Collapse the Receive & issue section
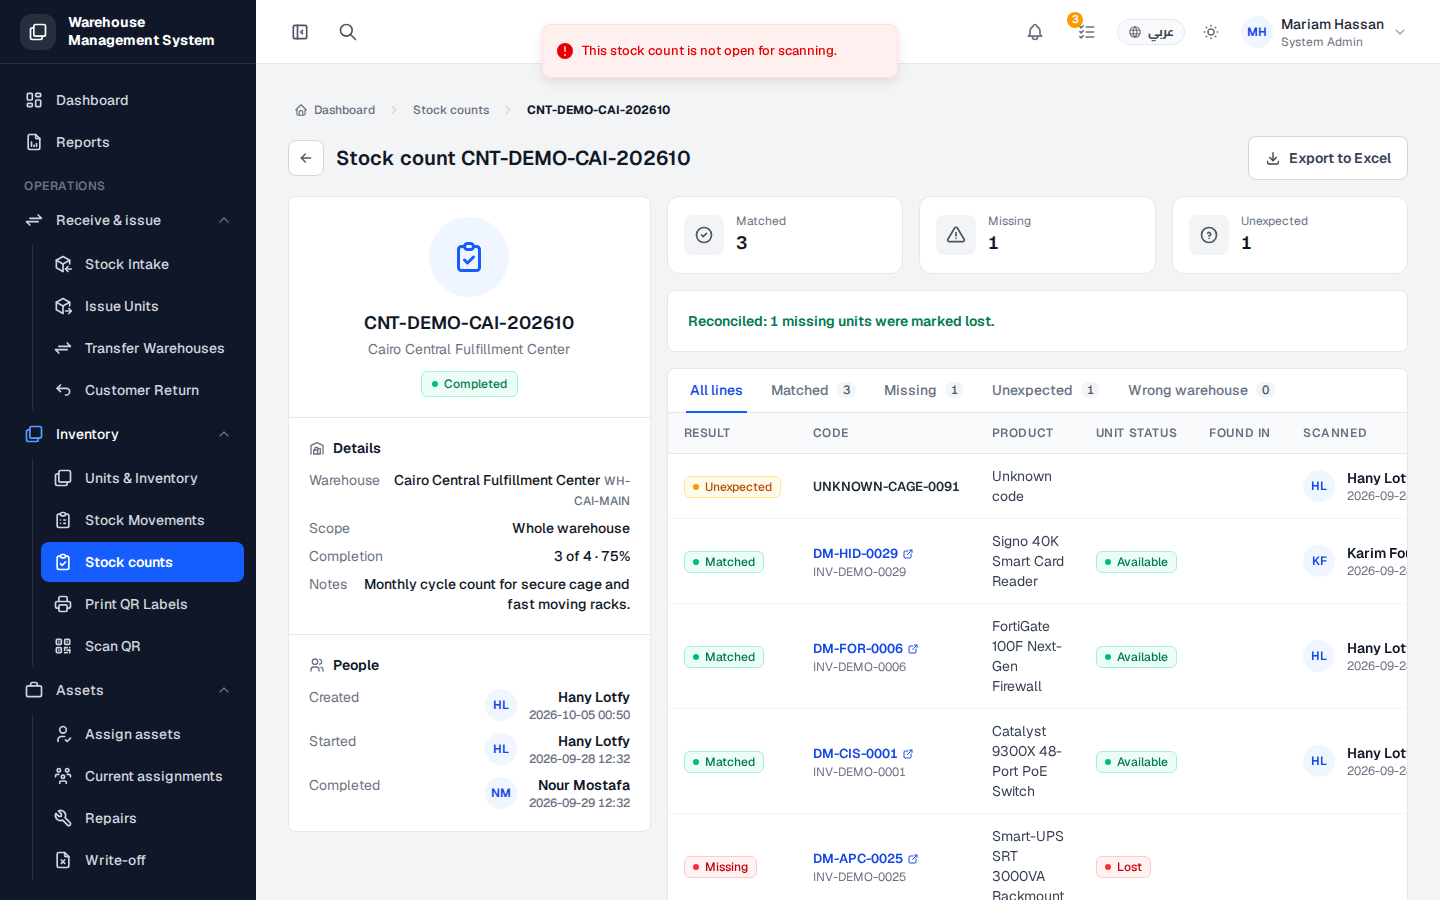The image size is (1440, 900). [128, 220]
